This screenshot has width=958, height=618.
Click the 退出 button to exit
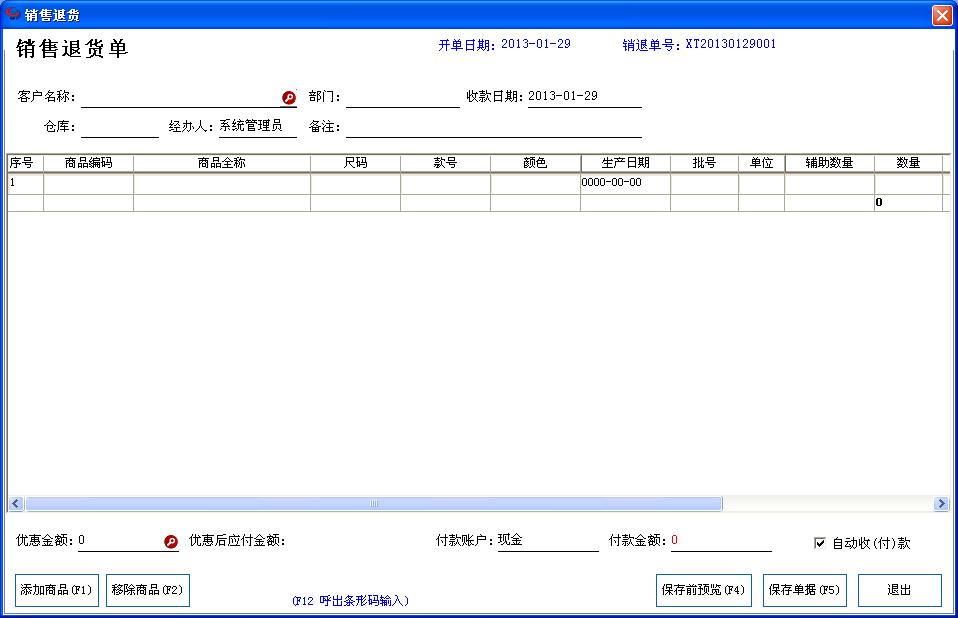coord(899,590)
